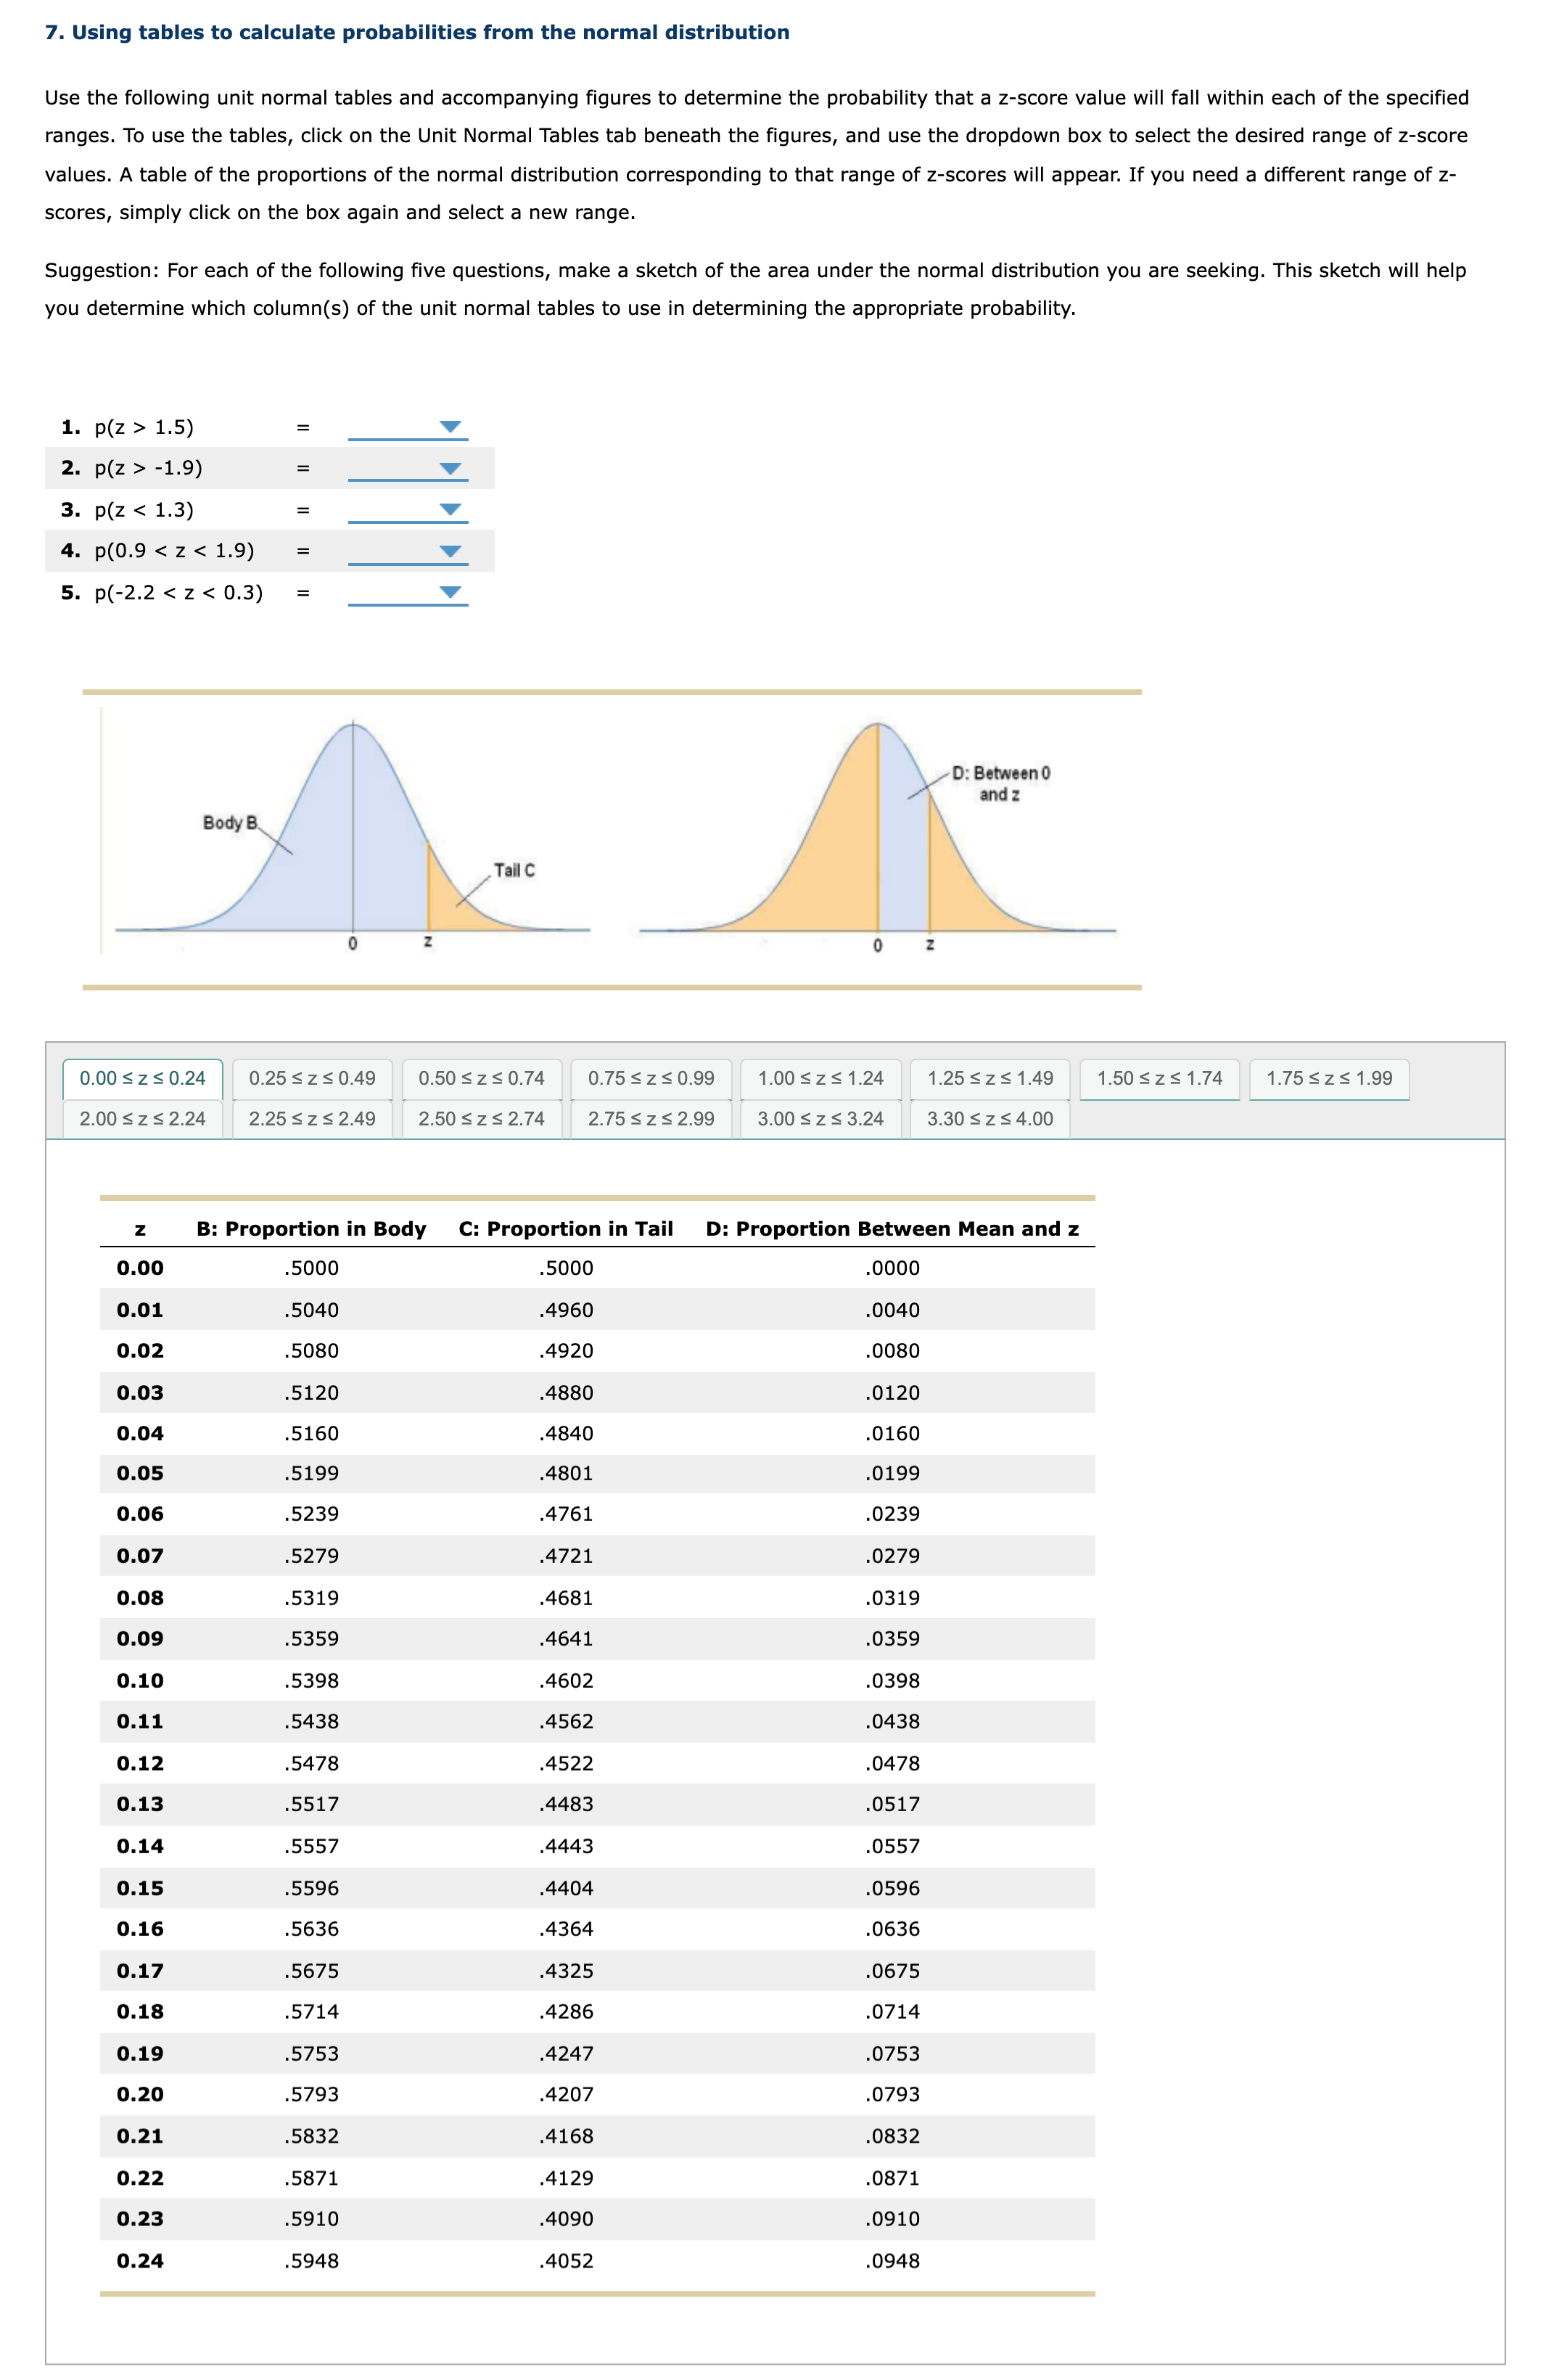The image size is (1551, 2380).
Task: Open dropdown for p(z > -1.9) answer
Action: pyautogui.click(x=408, y=469)
